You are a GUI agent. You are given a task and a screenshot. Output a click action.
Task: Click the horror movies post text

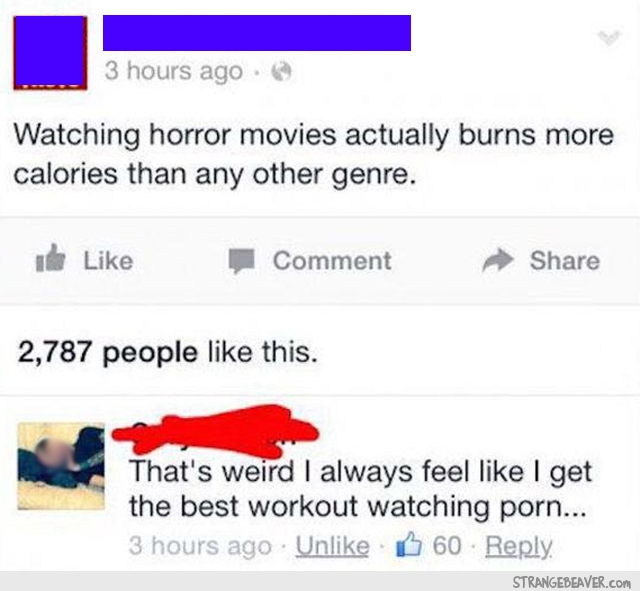(313, 154)
